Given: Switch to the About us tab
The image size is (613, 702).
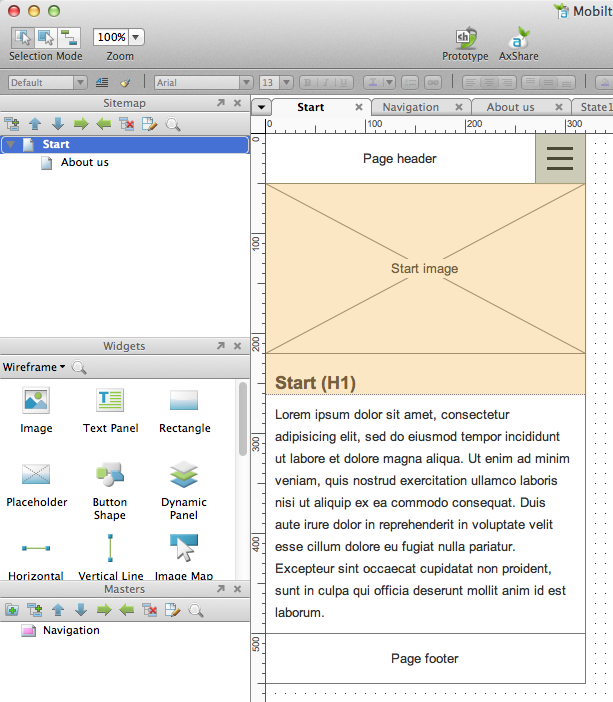Looking at the screenshot, I should [x=510, y=107].
